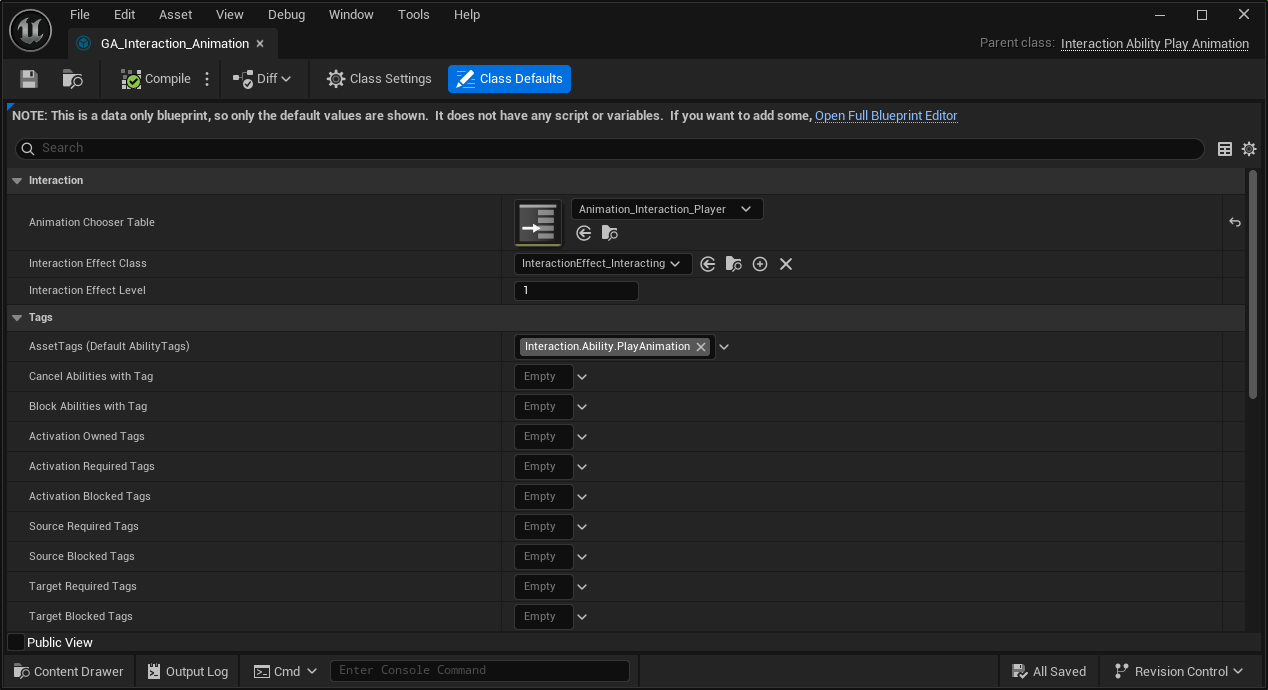This screenshot has height=690, width=1268.
Task: Browse to the InteractionEffect_Interacting asset
Action: [734, 263]
